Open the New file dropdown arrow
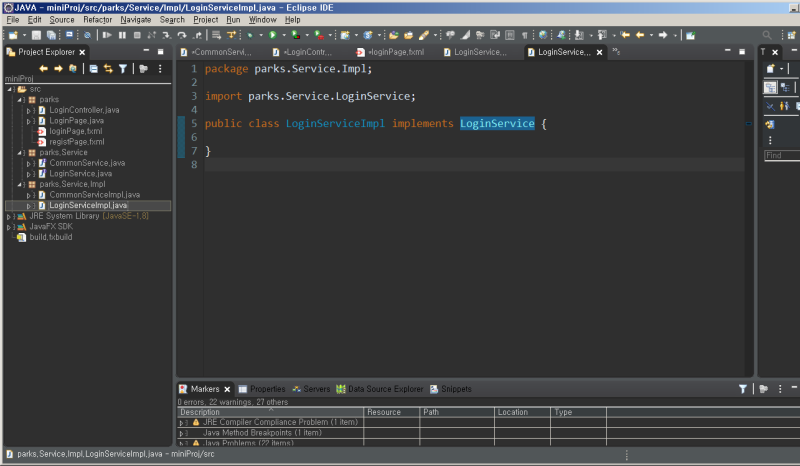This screenshot has width=800, height=466. [24, 35]
